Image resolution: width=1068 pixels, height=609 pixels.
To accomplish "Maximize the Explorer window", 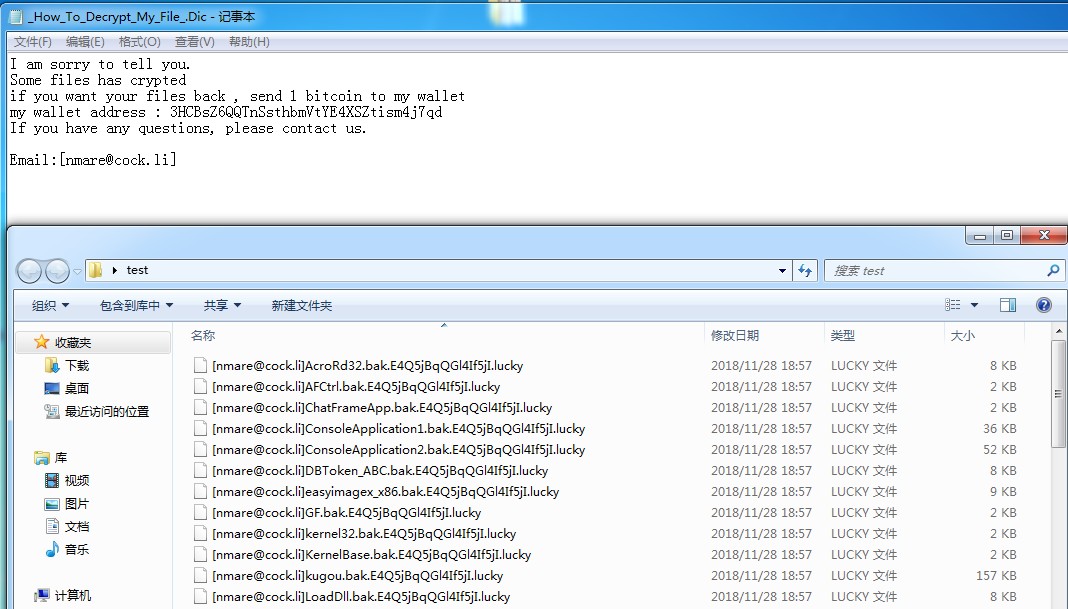I will pos(1007,235).
